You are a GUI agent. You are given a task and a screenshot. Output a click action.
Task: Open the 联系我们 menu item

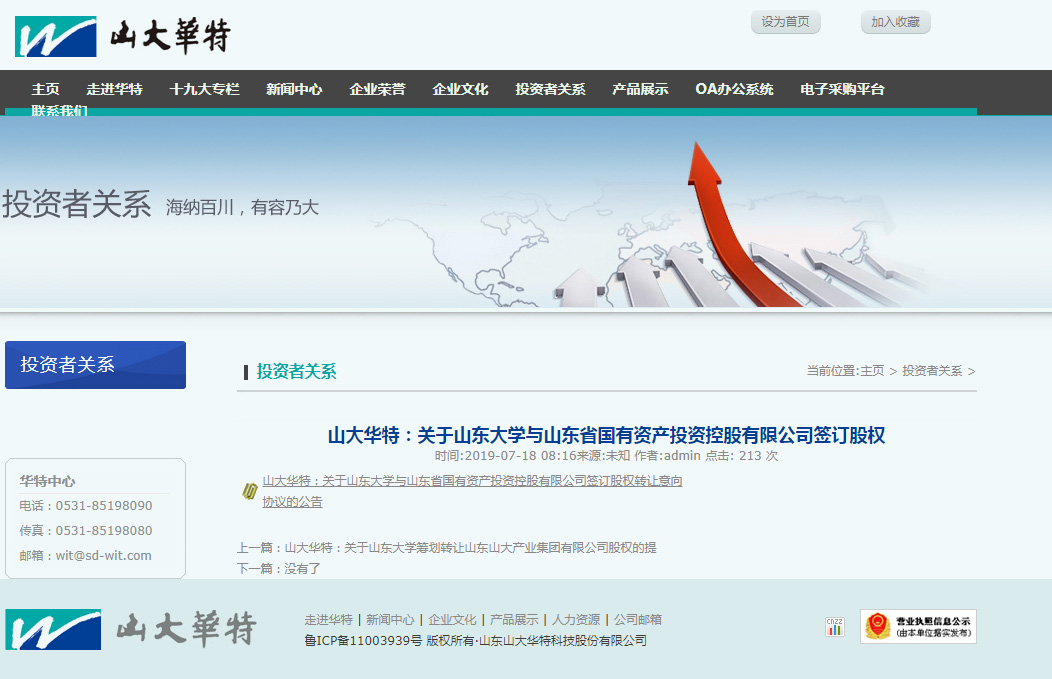60,110
